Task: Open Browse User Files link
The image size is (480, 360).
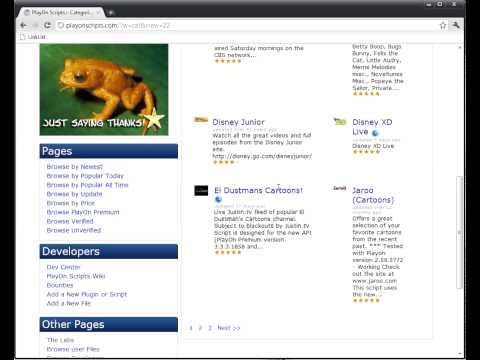Action: 73,349
